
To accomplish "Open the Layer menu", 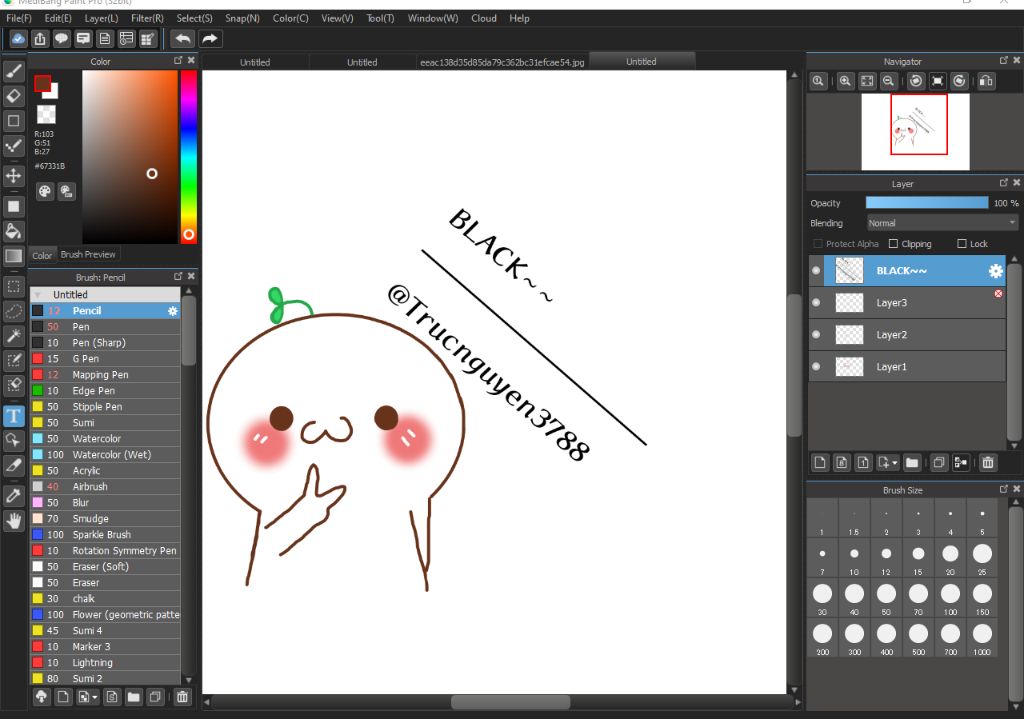I will (x=101, y=18).
